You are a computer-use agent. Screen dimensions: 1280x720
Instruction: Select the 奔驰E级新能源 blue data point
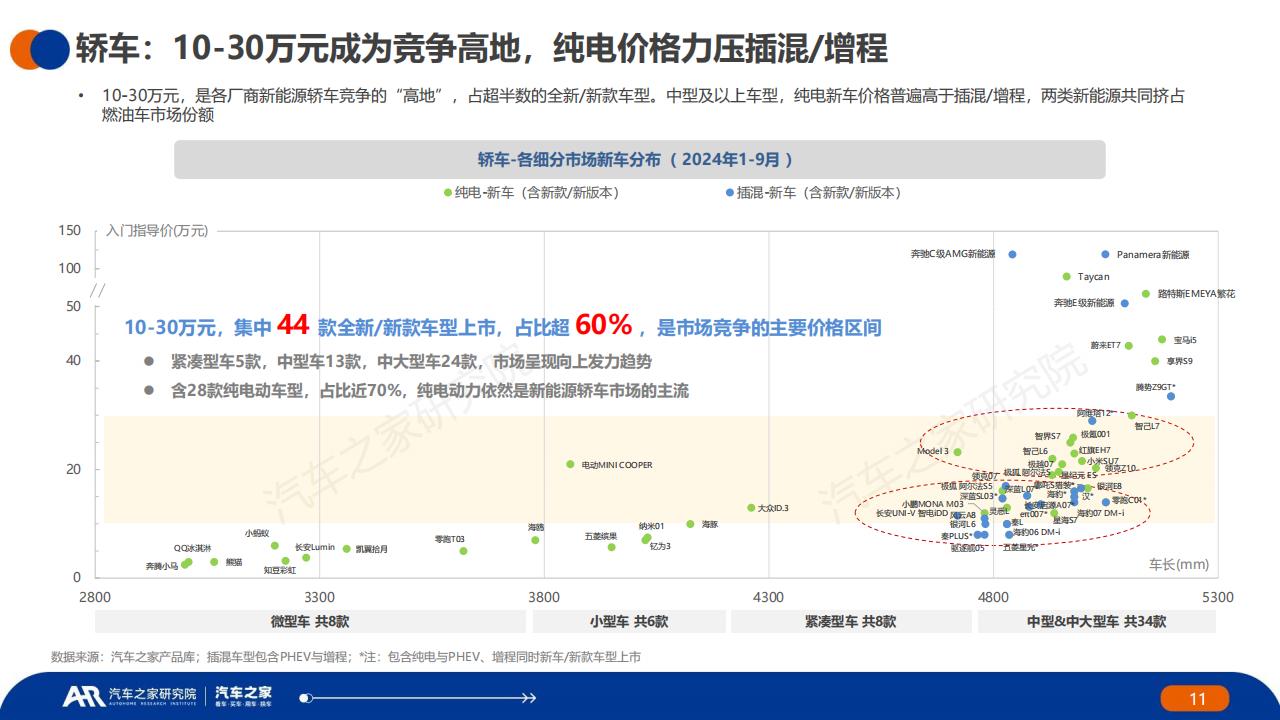[1124, 303]
